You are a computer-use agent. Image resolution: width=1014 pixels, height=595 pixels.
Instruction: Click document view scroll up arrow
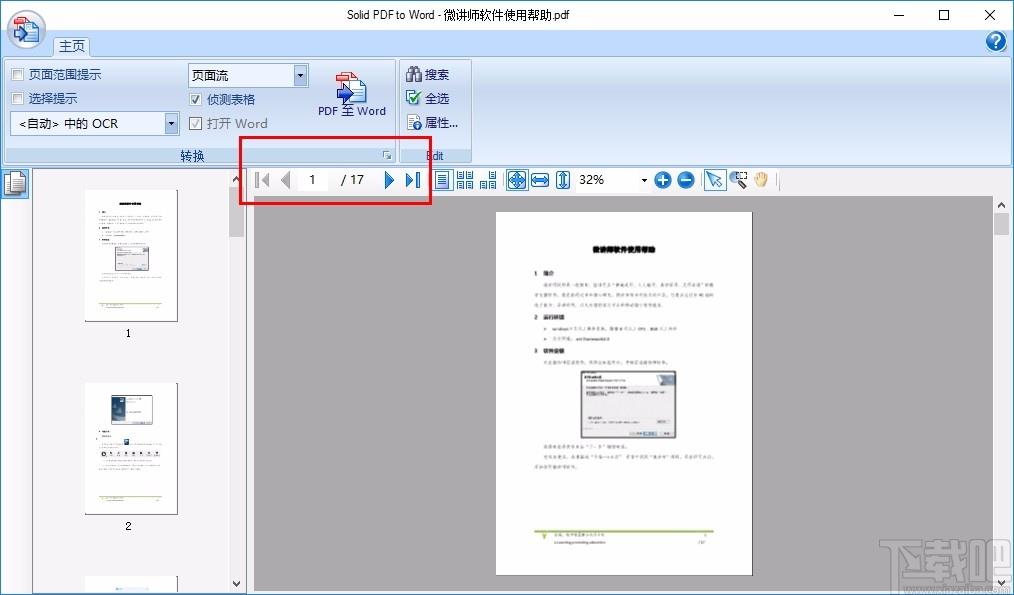tap(1002, 205)
